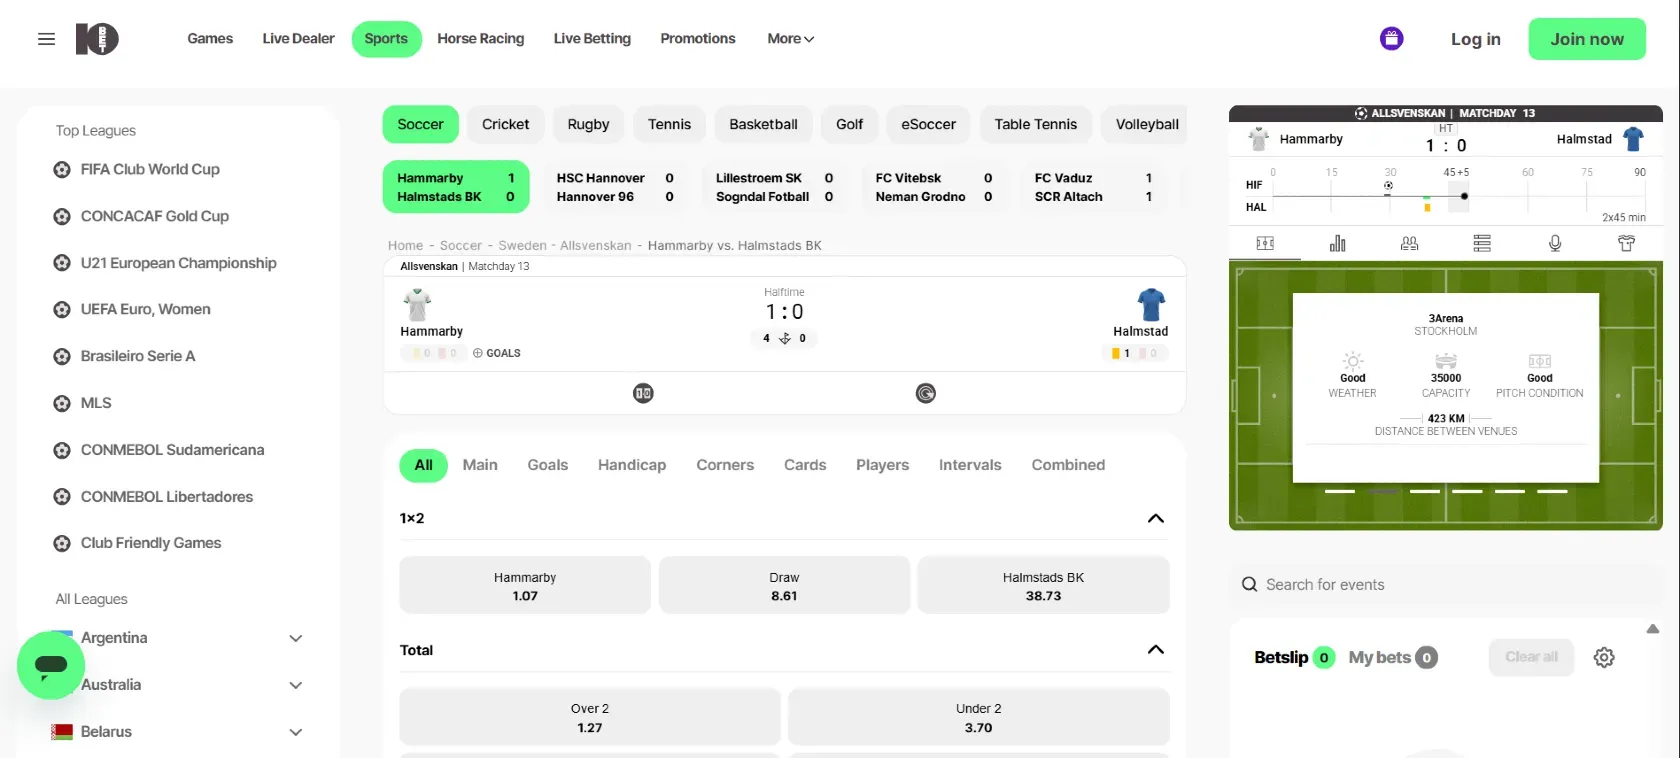This screenshot has width=1680, height=758.
Task: Open FC Vaduz vs SCR Altach match
Action: pos(1094,187)
